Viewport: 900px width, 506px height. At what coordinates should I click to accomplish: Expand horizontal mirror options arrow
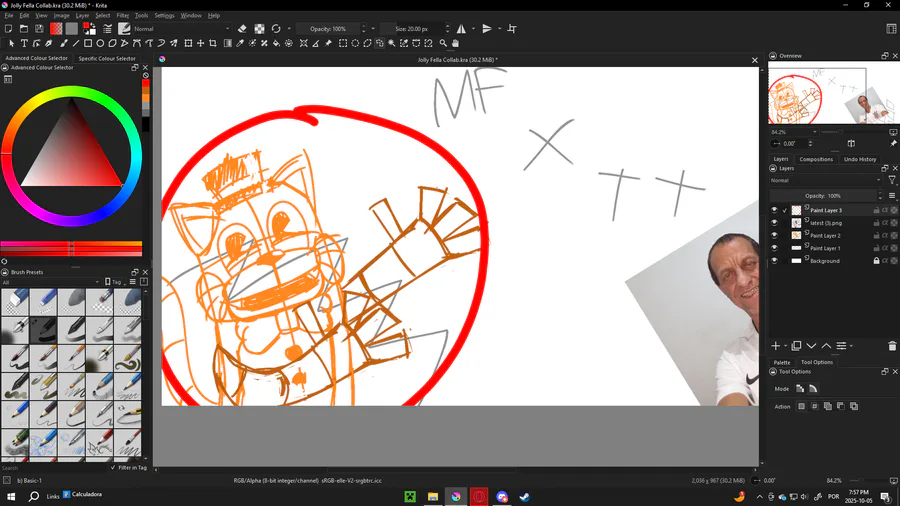coord(474,29)
